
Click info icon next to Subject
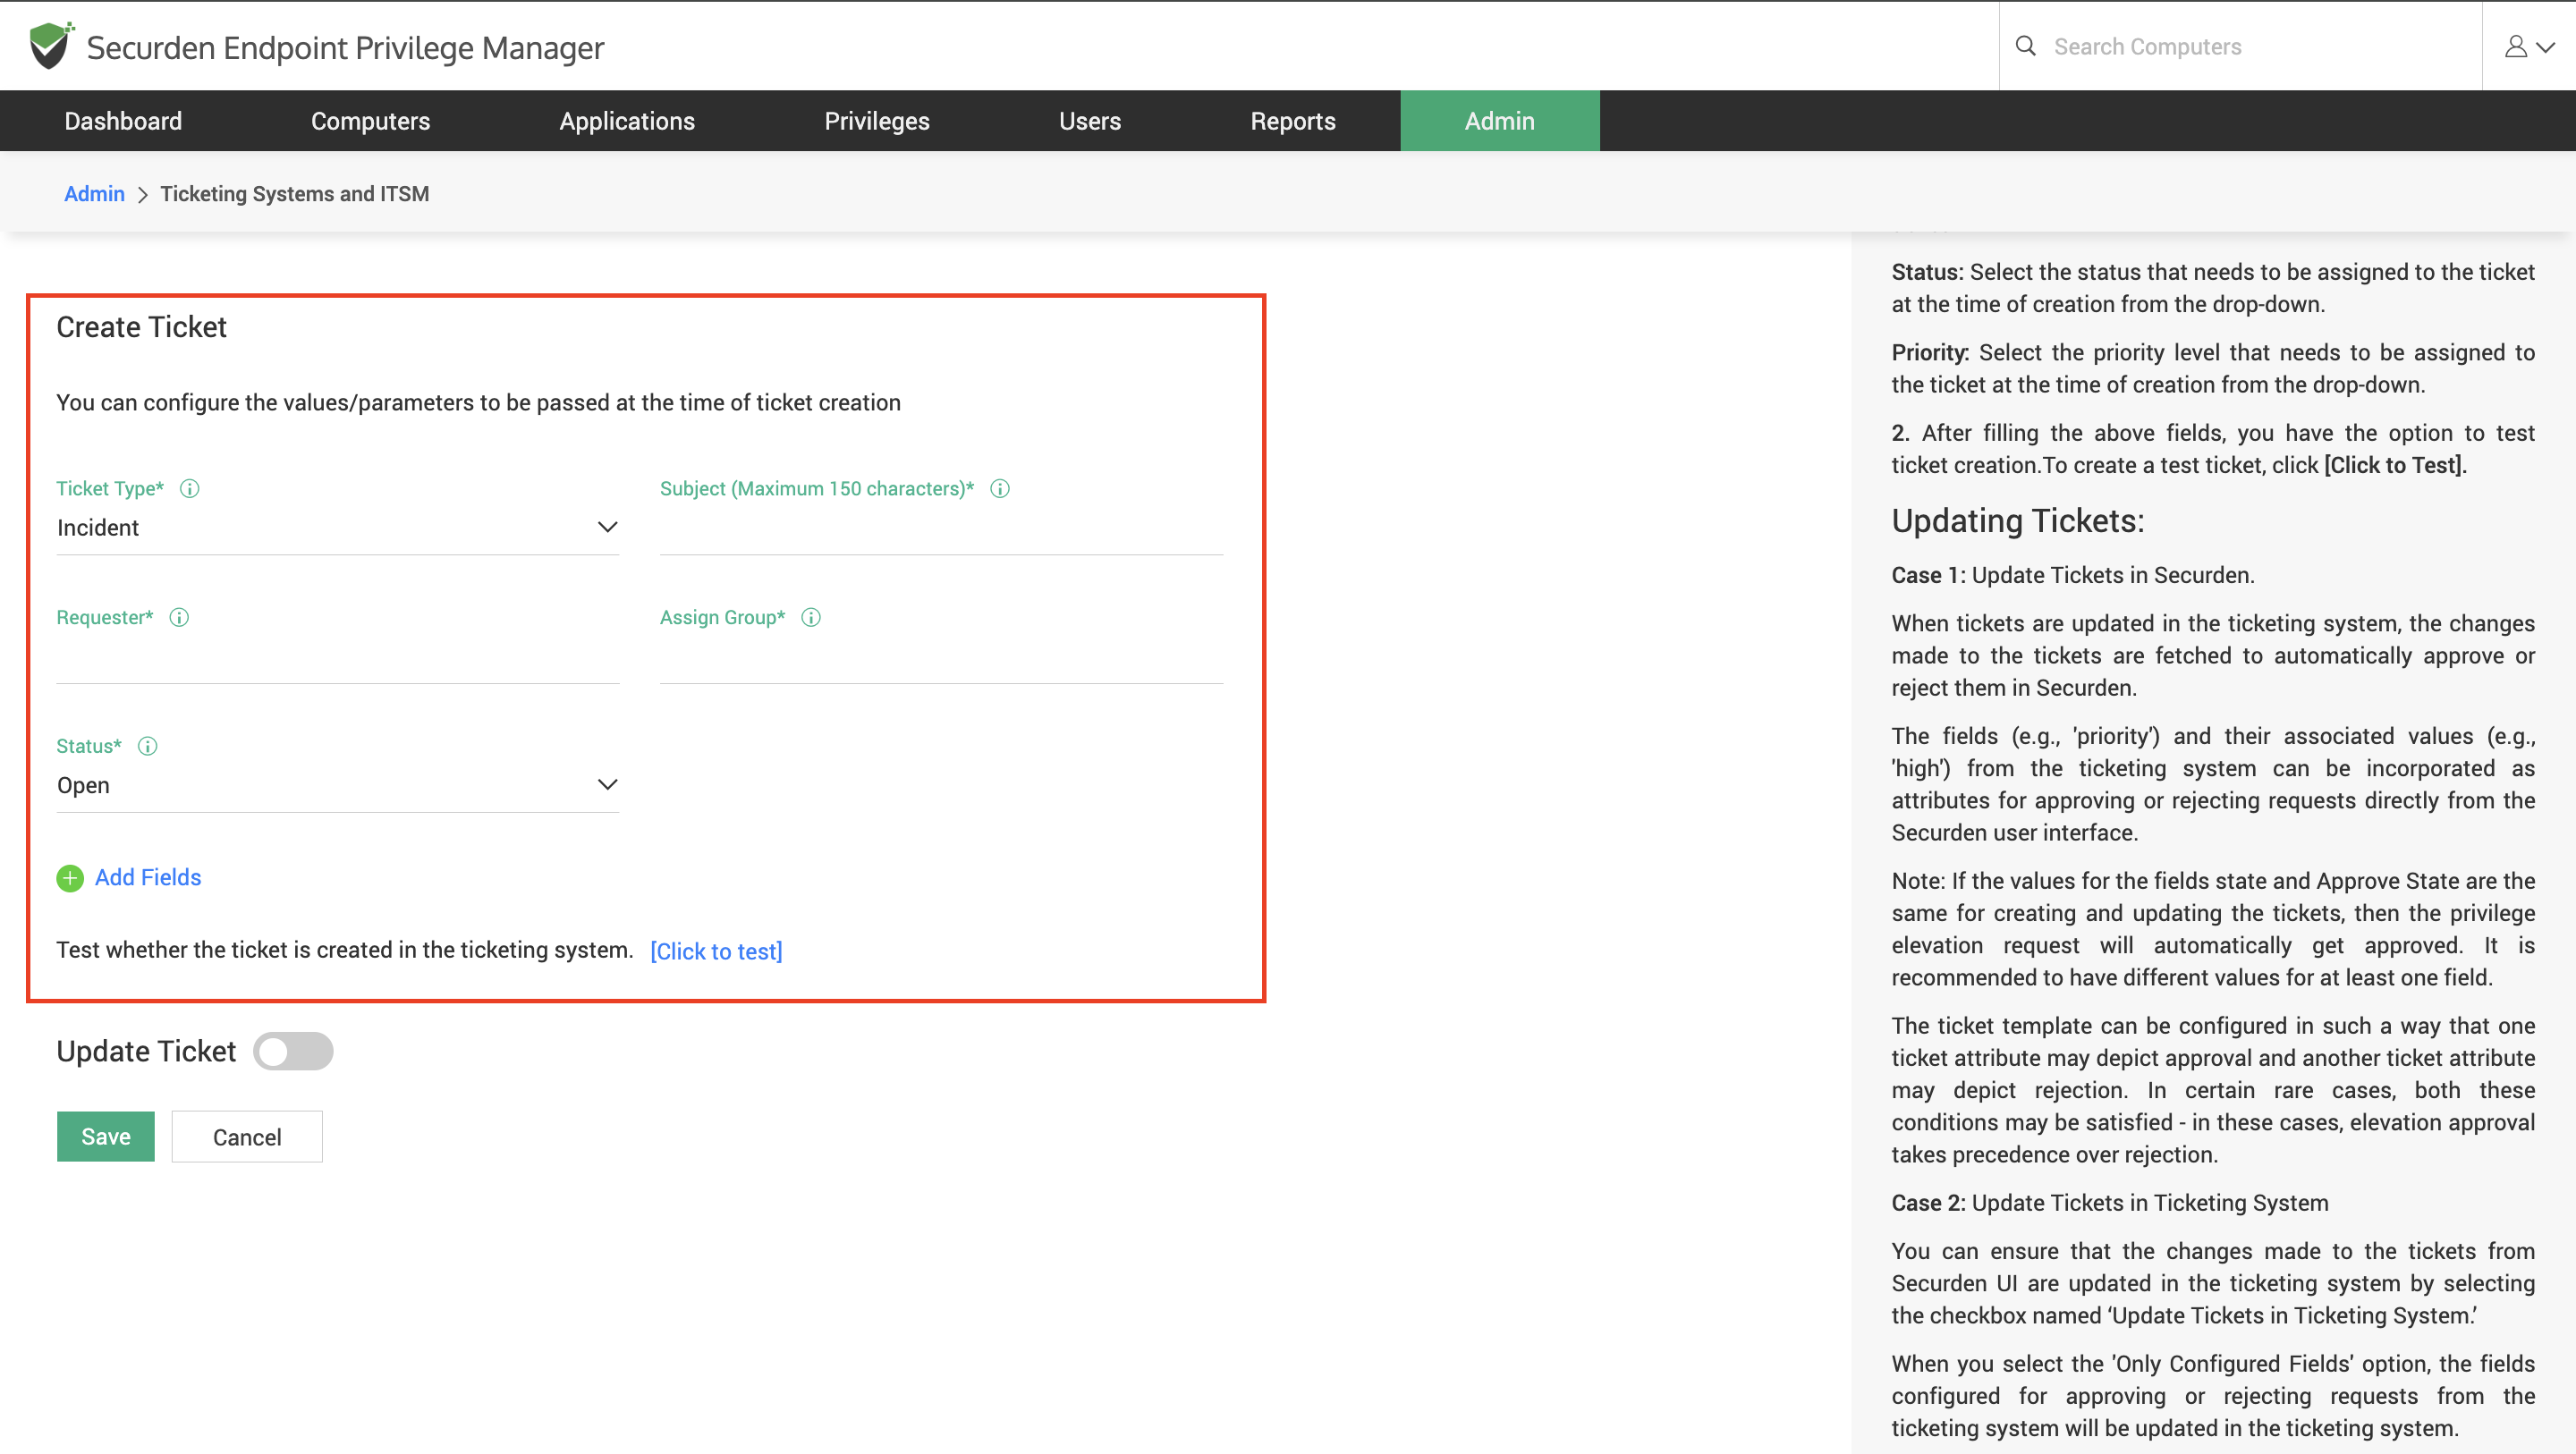[1000, 488]
